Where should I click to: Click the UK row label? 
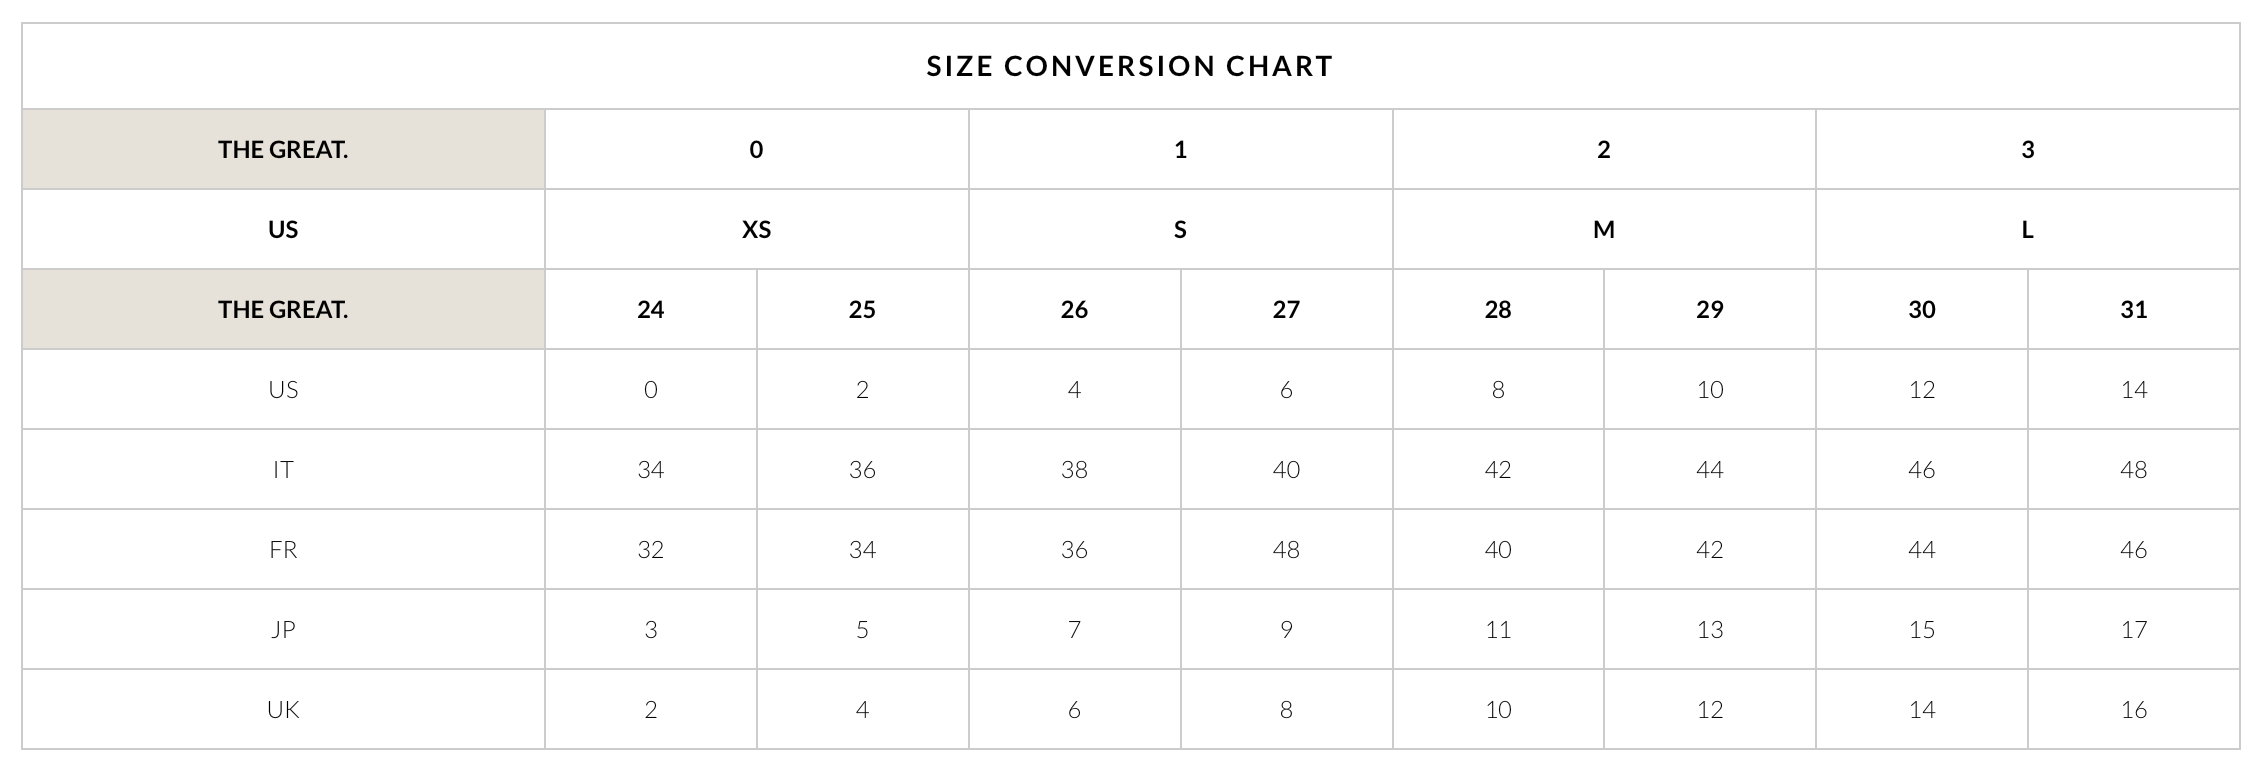[283, 709]
